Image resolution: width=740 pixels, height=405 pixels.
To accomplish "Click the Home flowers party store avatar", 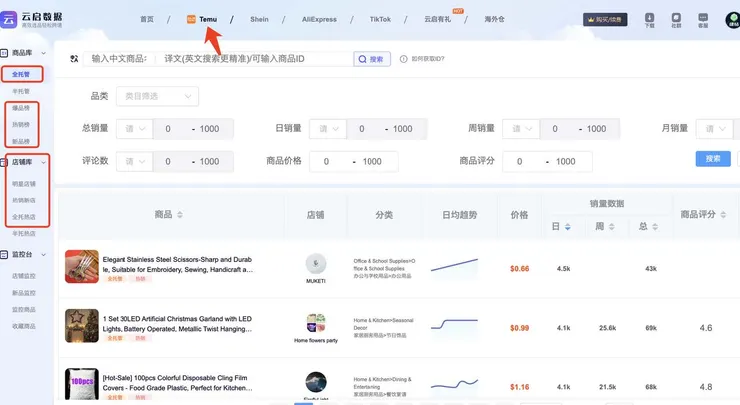I will pyautogui.click(x=316, y=323).
